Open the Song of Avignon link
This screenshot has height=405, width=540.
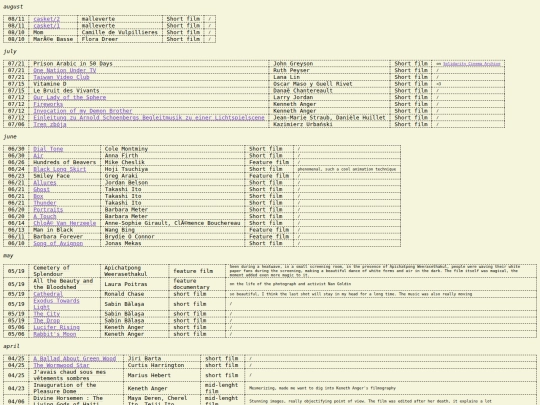click(58, 243)
